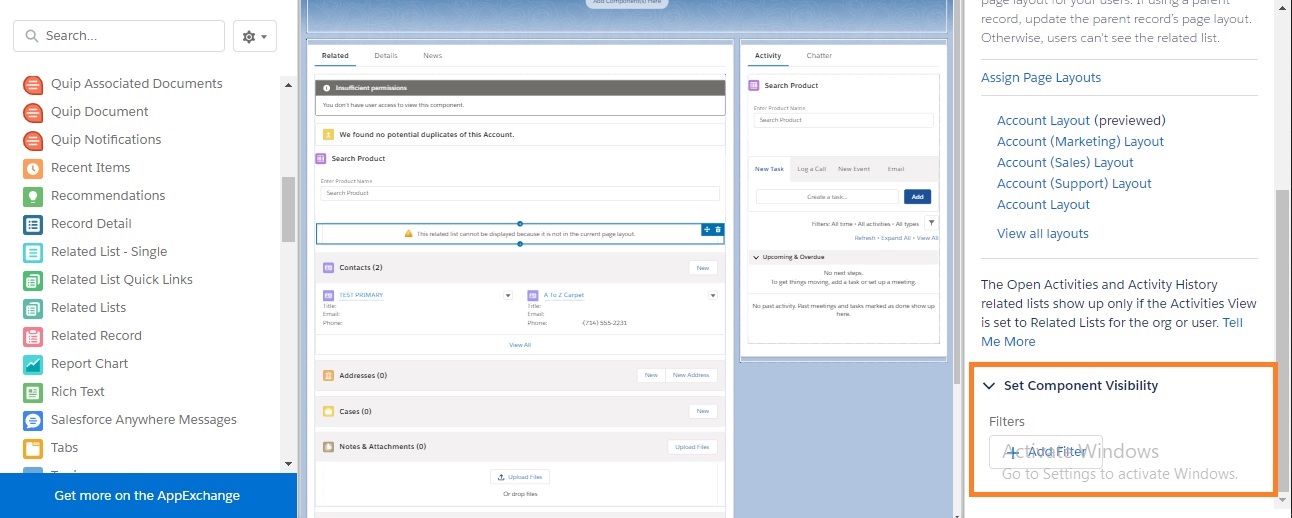Image resolution: width=1292 pixels, height=518 pixels.
Task: Click Search Product field in Related tab
Action: point(520,193)
